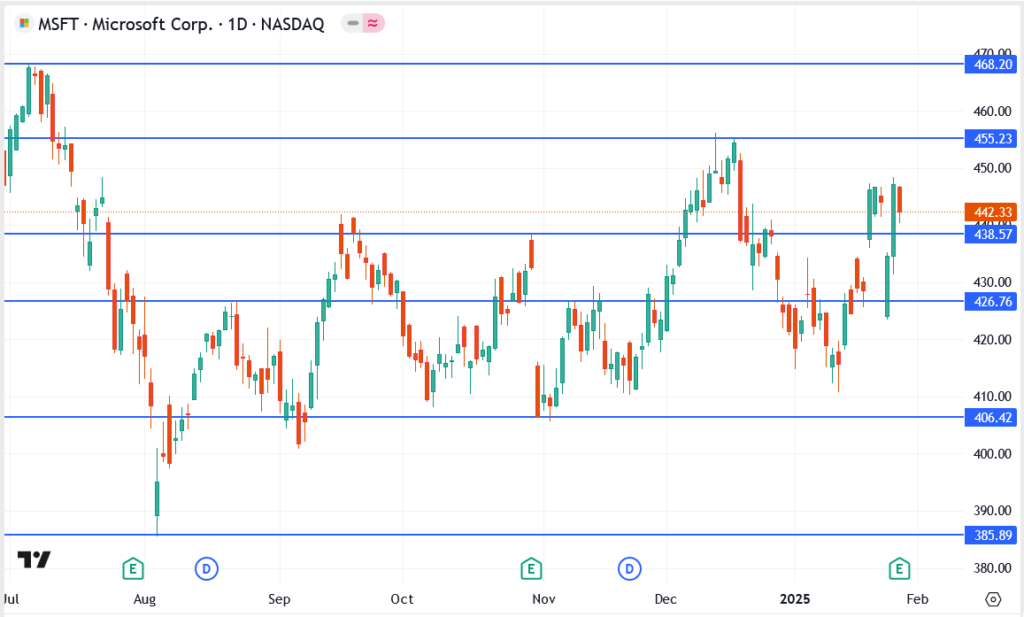
Task: Click the dividend D marker before Sep
Action: 206,569
